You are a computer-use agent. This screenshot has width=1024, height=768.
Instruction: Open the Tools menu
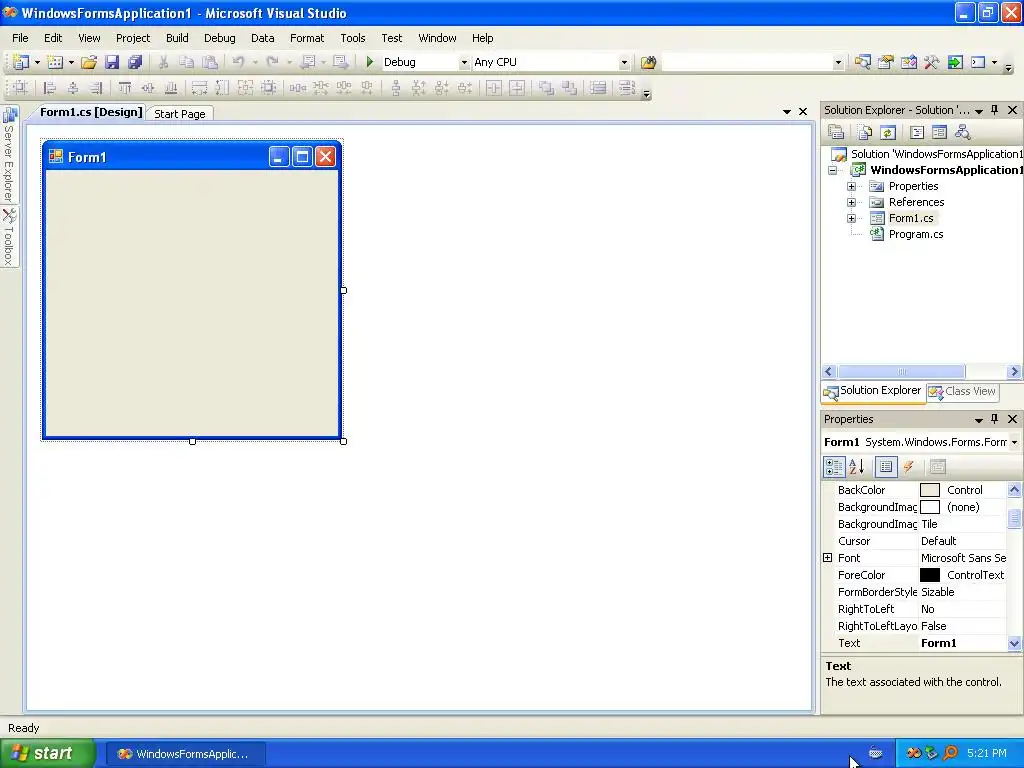click(x=353, y=38)
